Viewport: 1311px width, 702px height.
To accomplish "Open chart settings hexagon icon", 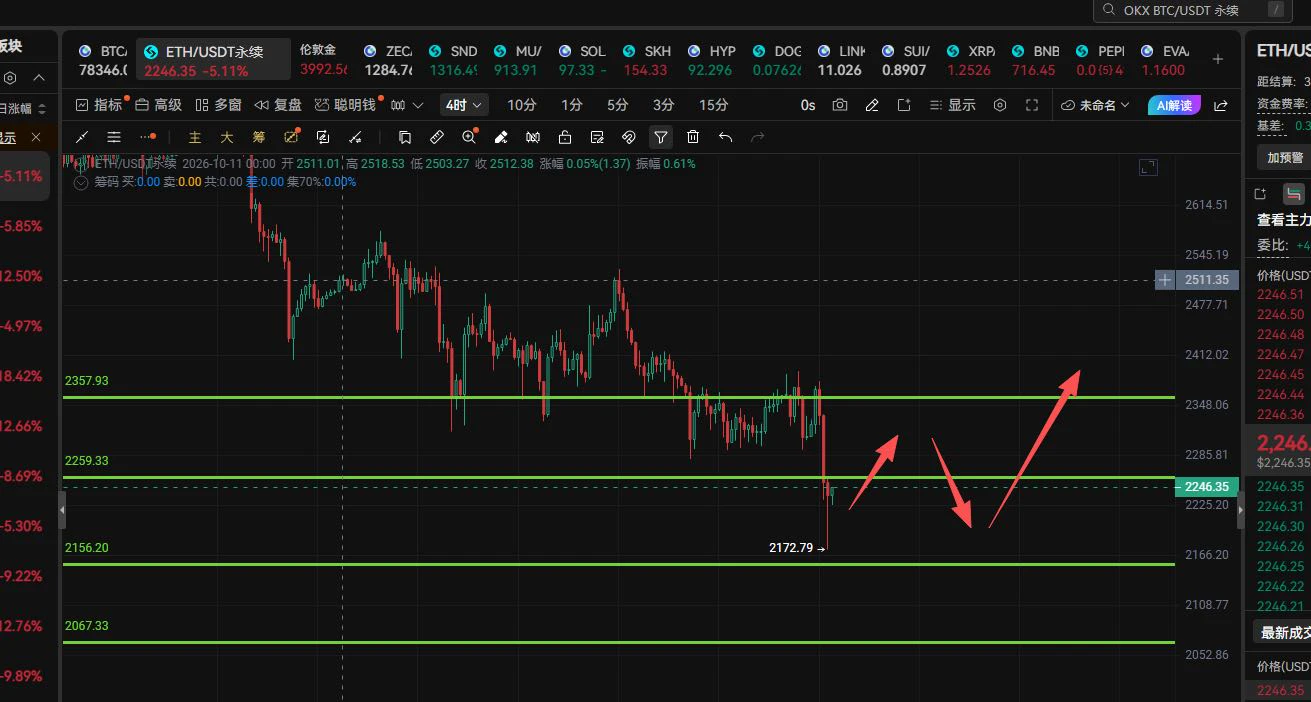I will (x=1000, y=105).
